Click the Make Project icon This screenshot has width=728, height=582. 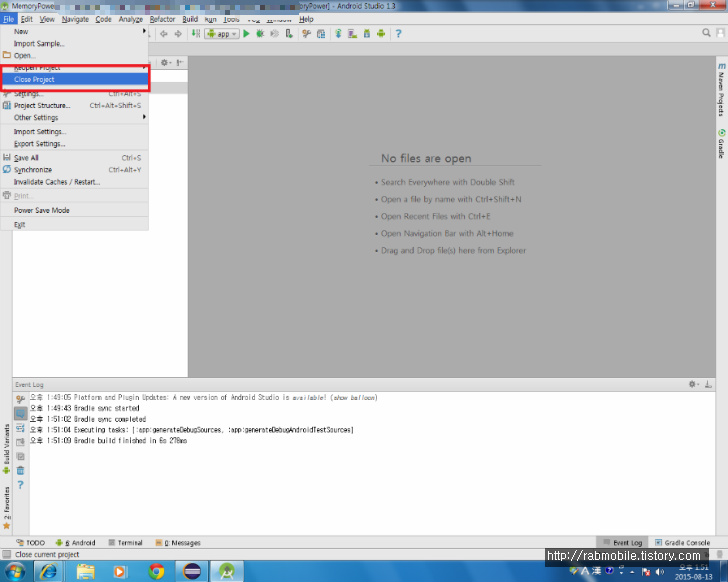[196, 33]
